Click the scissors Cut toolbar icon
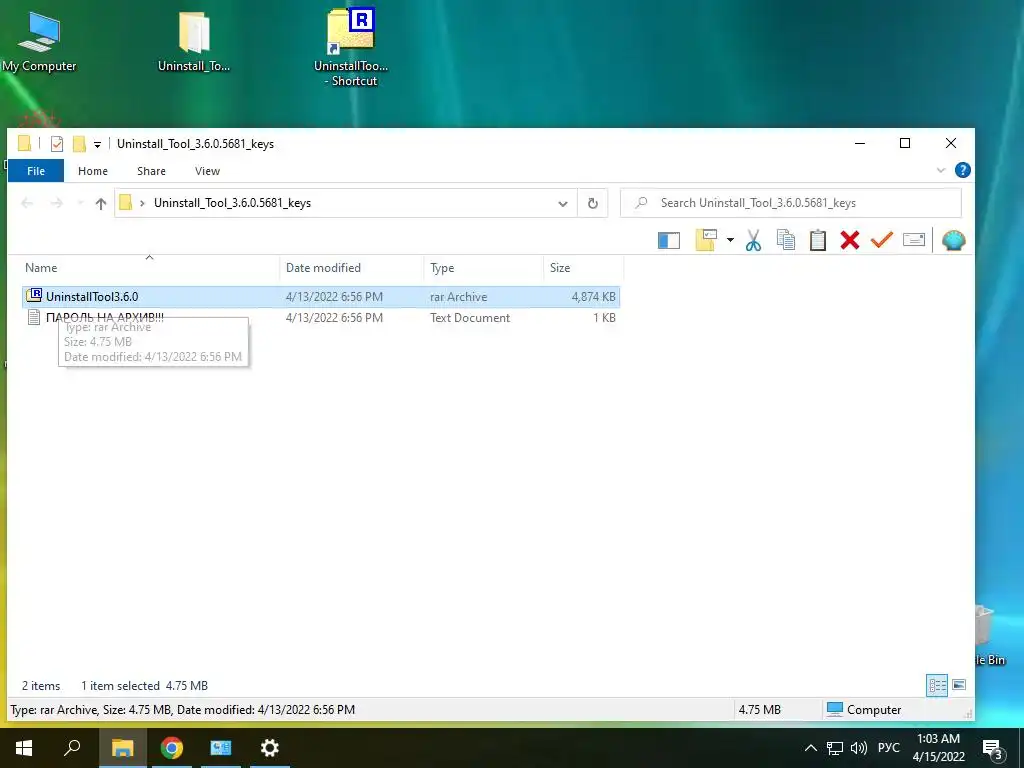Screen dimensions: 1024x768 point(753,240)
